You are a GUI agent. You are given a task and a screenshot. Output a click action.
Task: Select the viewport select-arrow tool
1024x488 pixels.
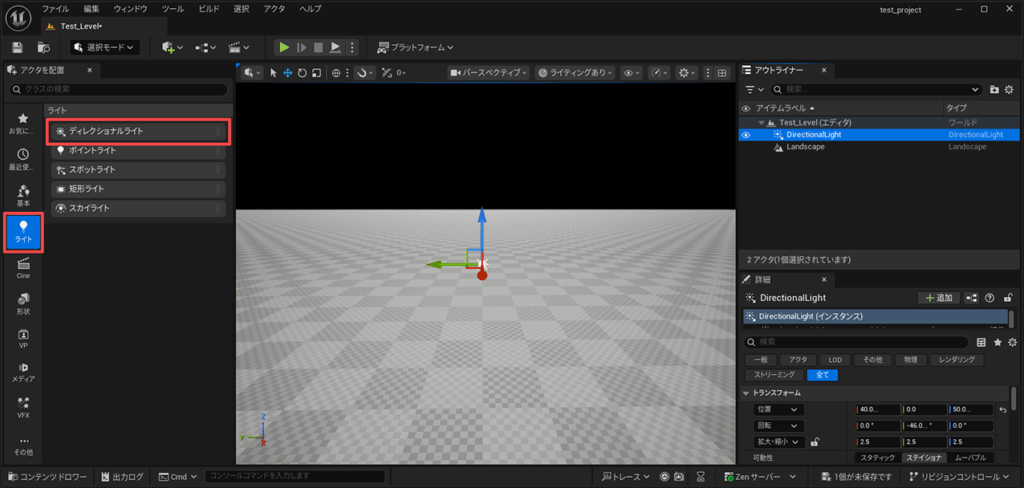click(274, 73)
